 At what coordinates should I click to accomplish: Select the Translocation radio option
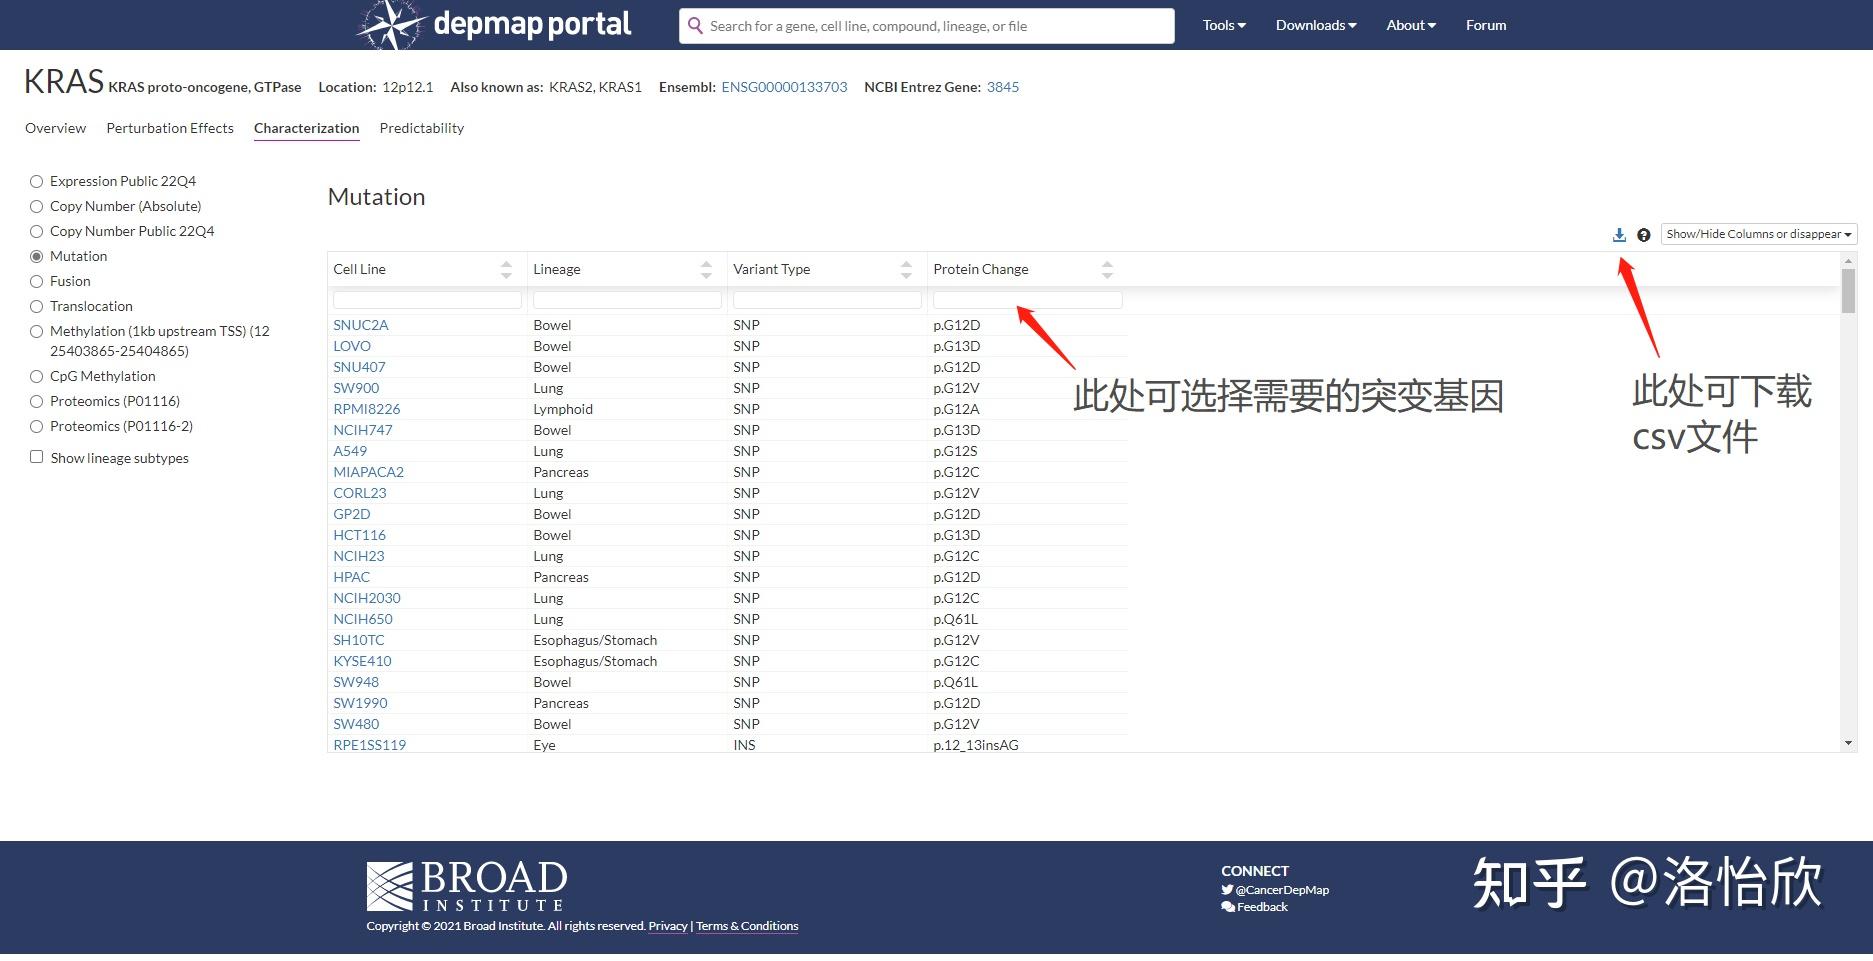37,306
